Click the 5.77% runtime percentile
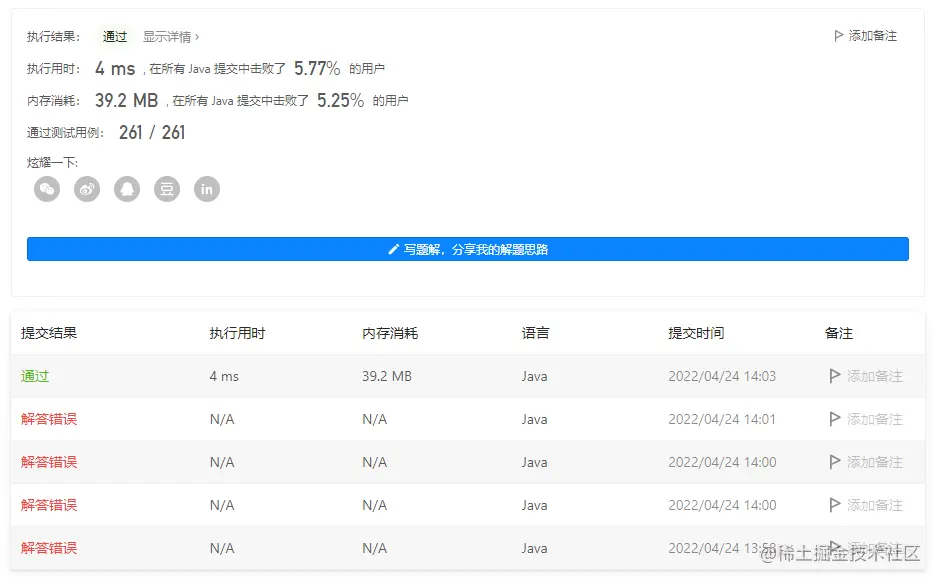Image resolution: width=939 pixels, height=582 pixels. 317,68
